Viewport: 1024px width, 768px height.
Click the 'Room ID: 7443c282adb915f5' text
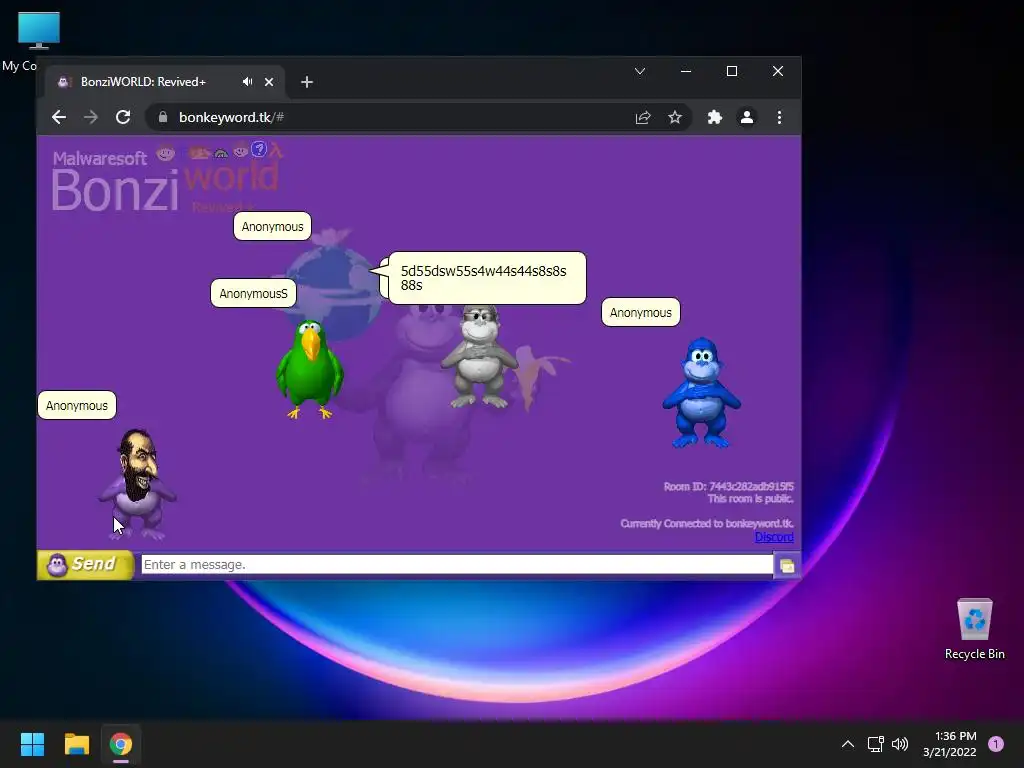click(x=729, y=486)
